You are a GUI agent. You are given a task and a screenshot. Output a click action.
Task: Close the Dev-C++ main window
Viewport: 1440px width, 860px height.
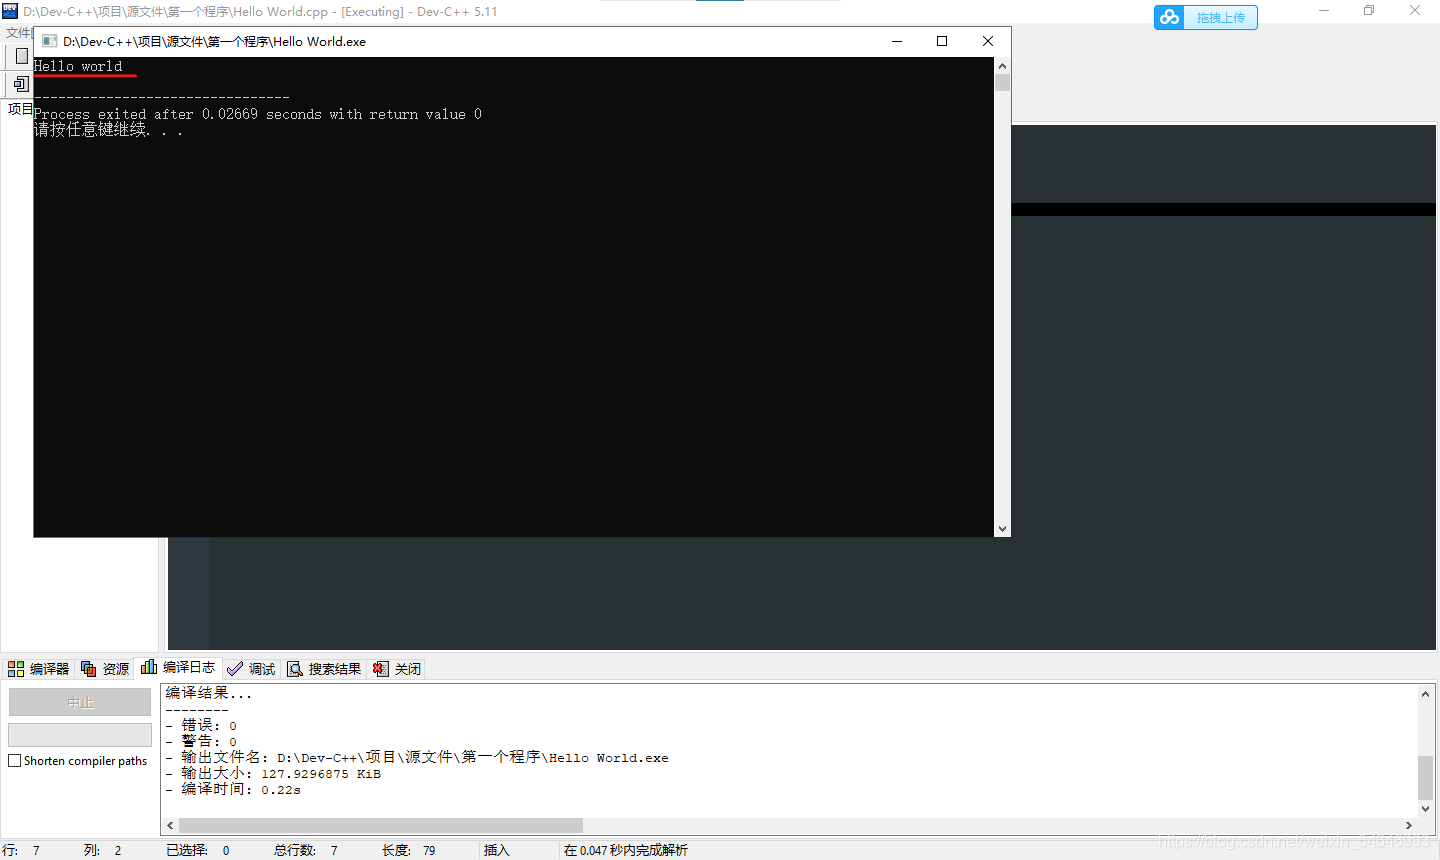coord(1415,11)
